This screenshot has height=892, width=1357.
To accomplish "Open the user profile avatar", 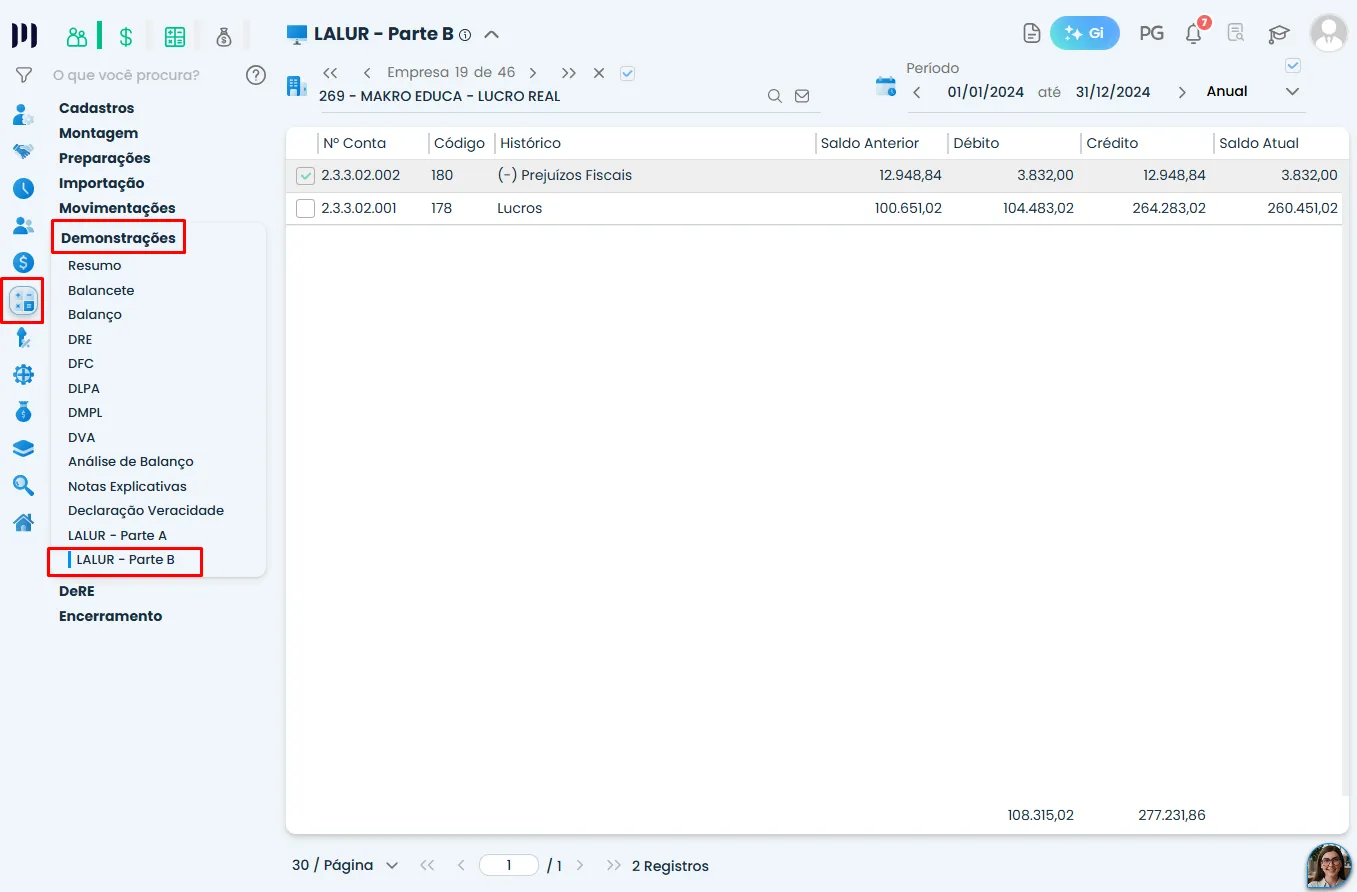I will click(x=1329, y=33).
